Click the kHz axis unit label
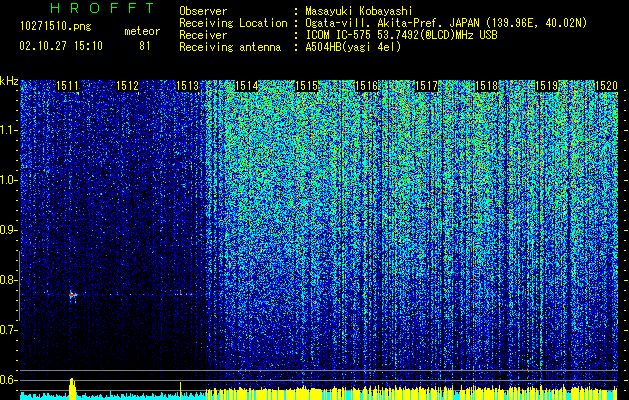Viewport: 629px width, 400px height. pyautogui.click(x=9, y=81)
